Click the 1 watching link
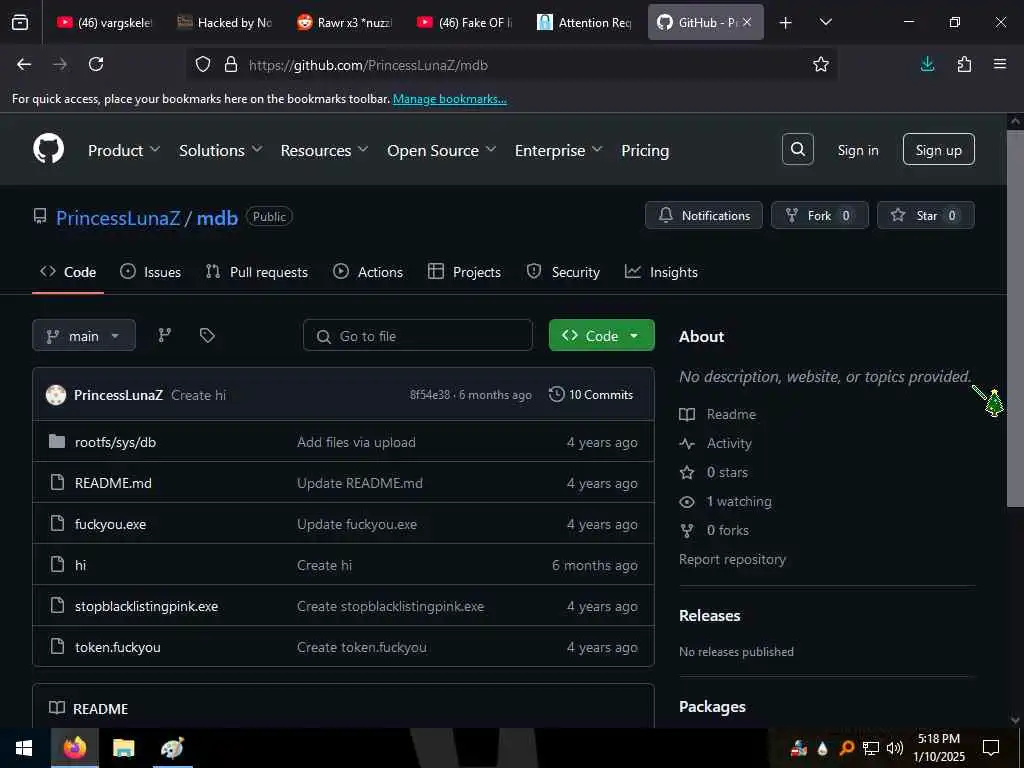Screen dimensions: 1024x768 point(725,501)
